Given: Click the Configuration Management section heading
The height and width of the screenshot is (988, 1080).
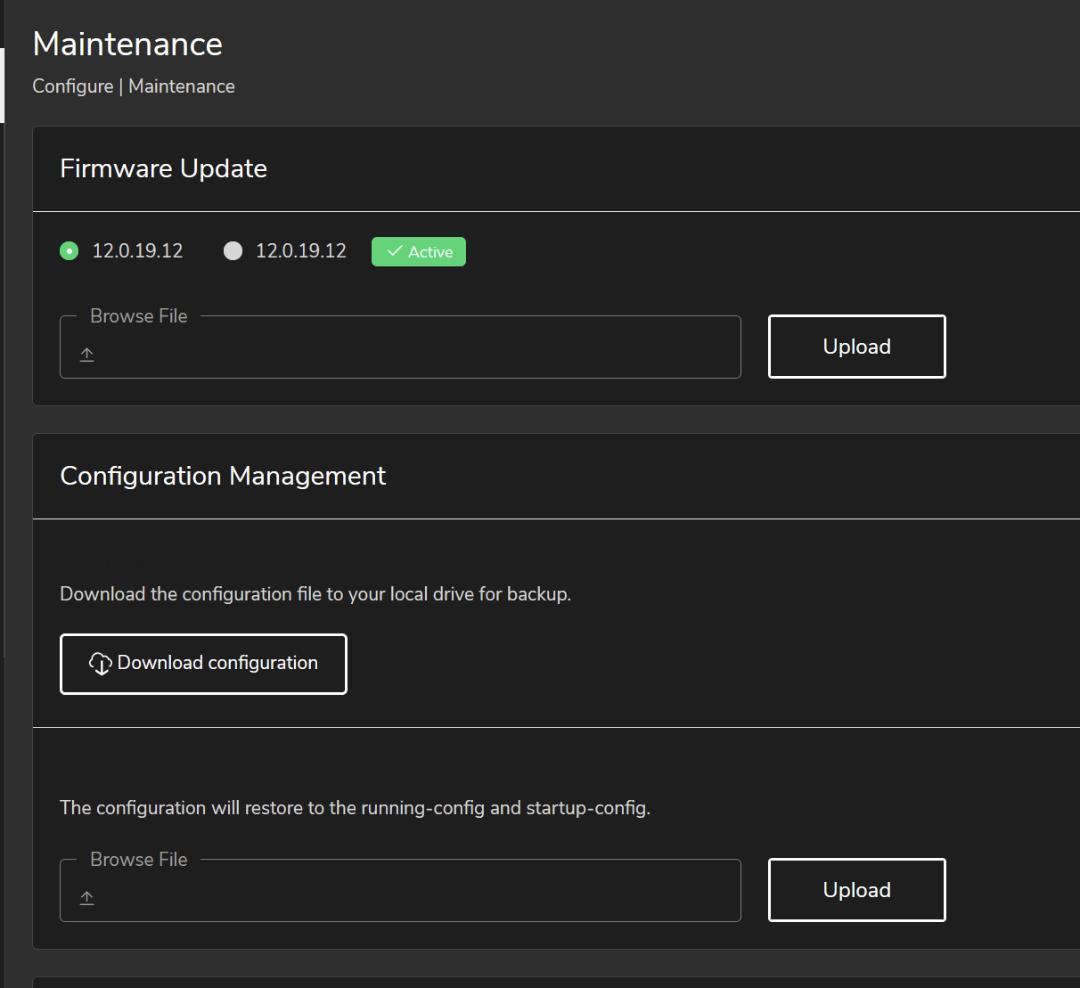Looking at the screenshot, I should tap(222, 475).
